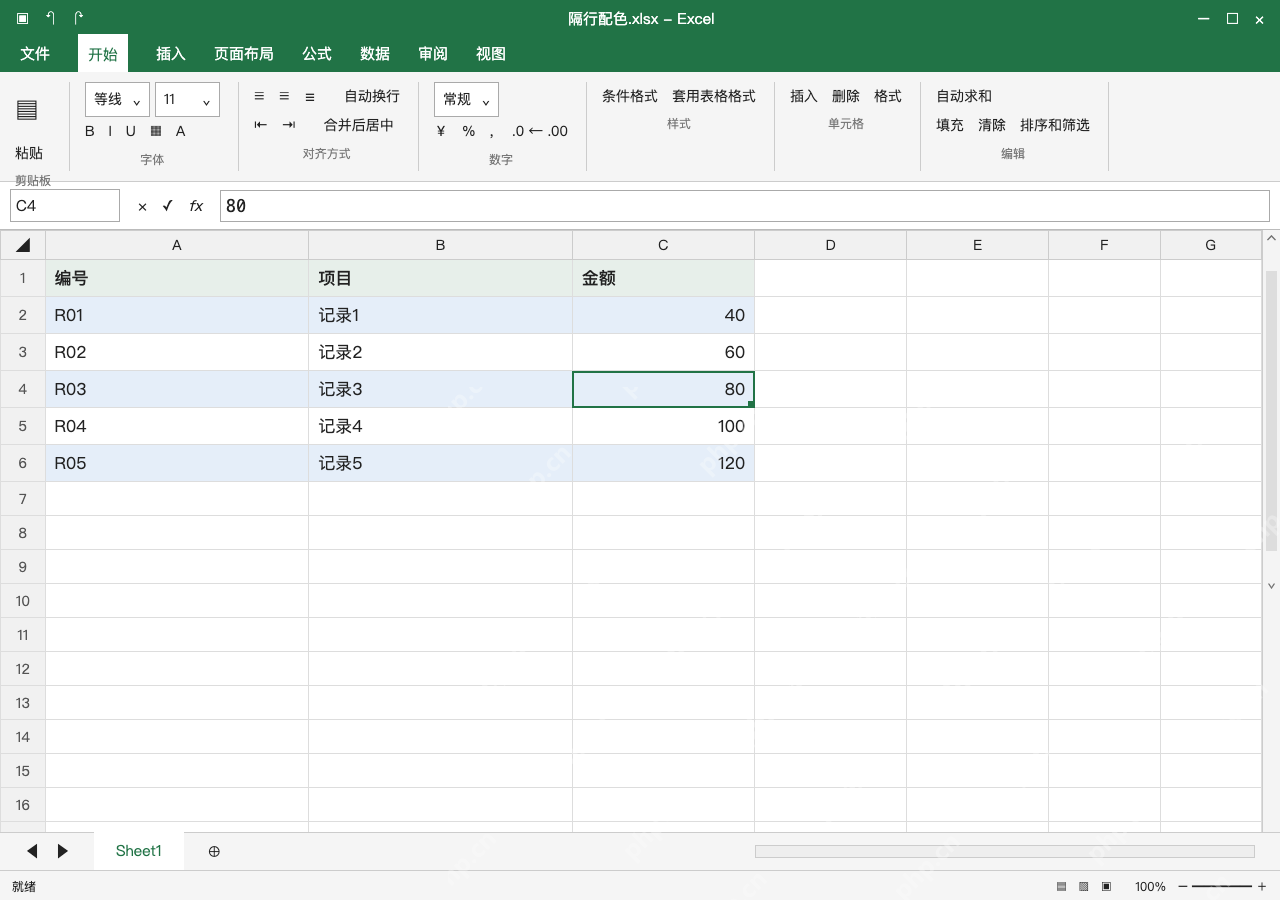This screenshot has width=1280, height=900.
Task: Switch to Normal view in status bar
Action: [x=1061, y=887]
